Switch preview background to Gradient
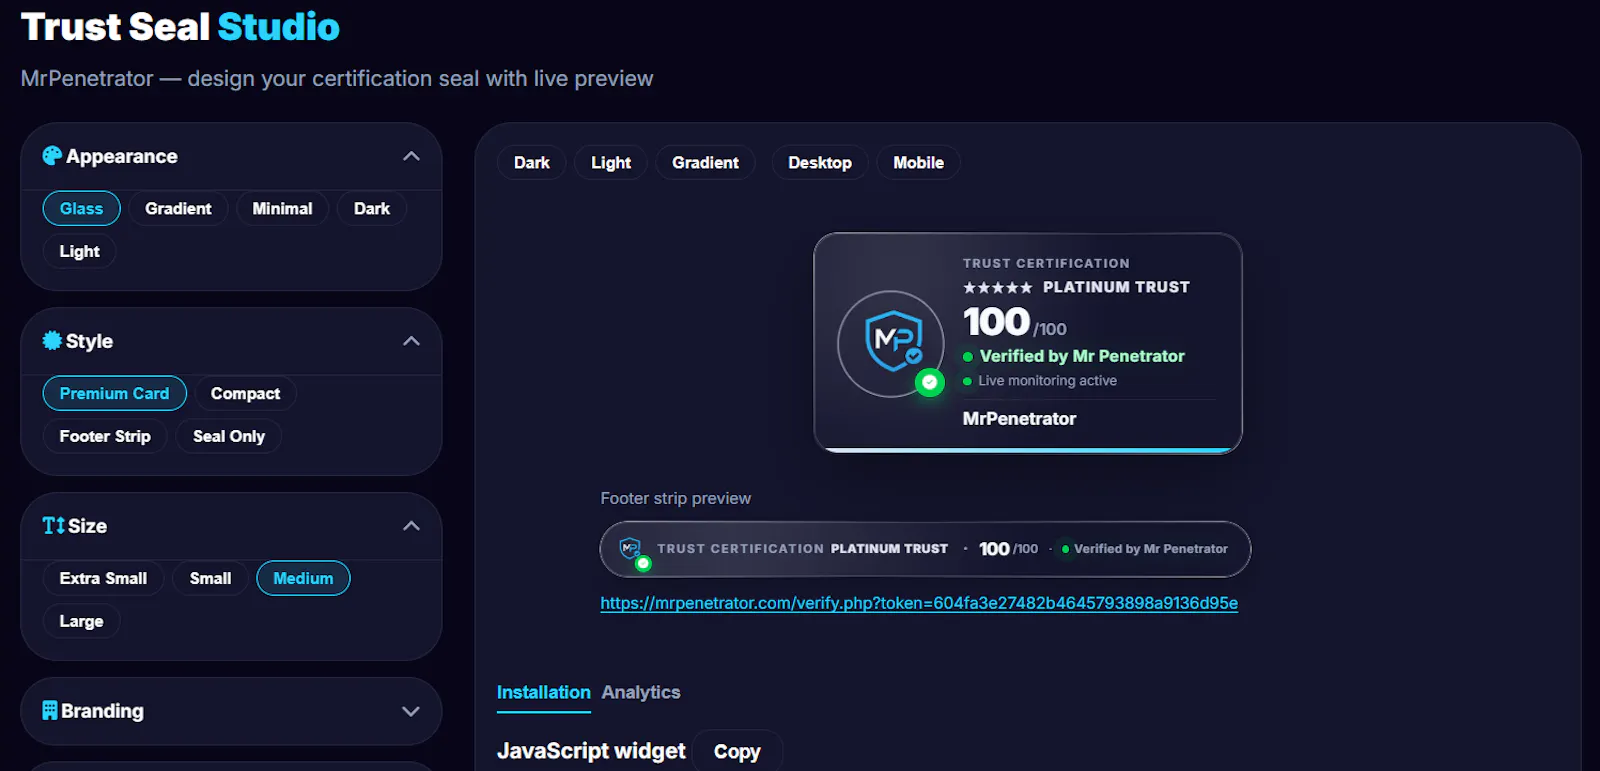Viewport: 1600px width, 771px height. pos(705,163)
